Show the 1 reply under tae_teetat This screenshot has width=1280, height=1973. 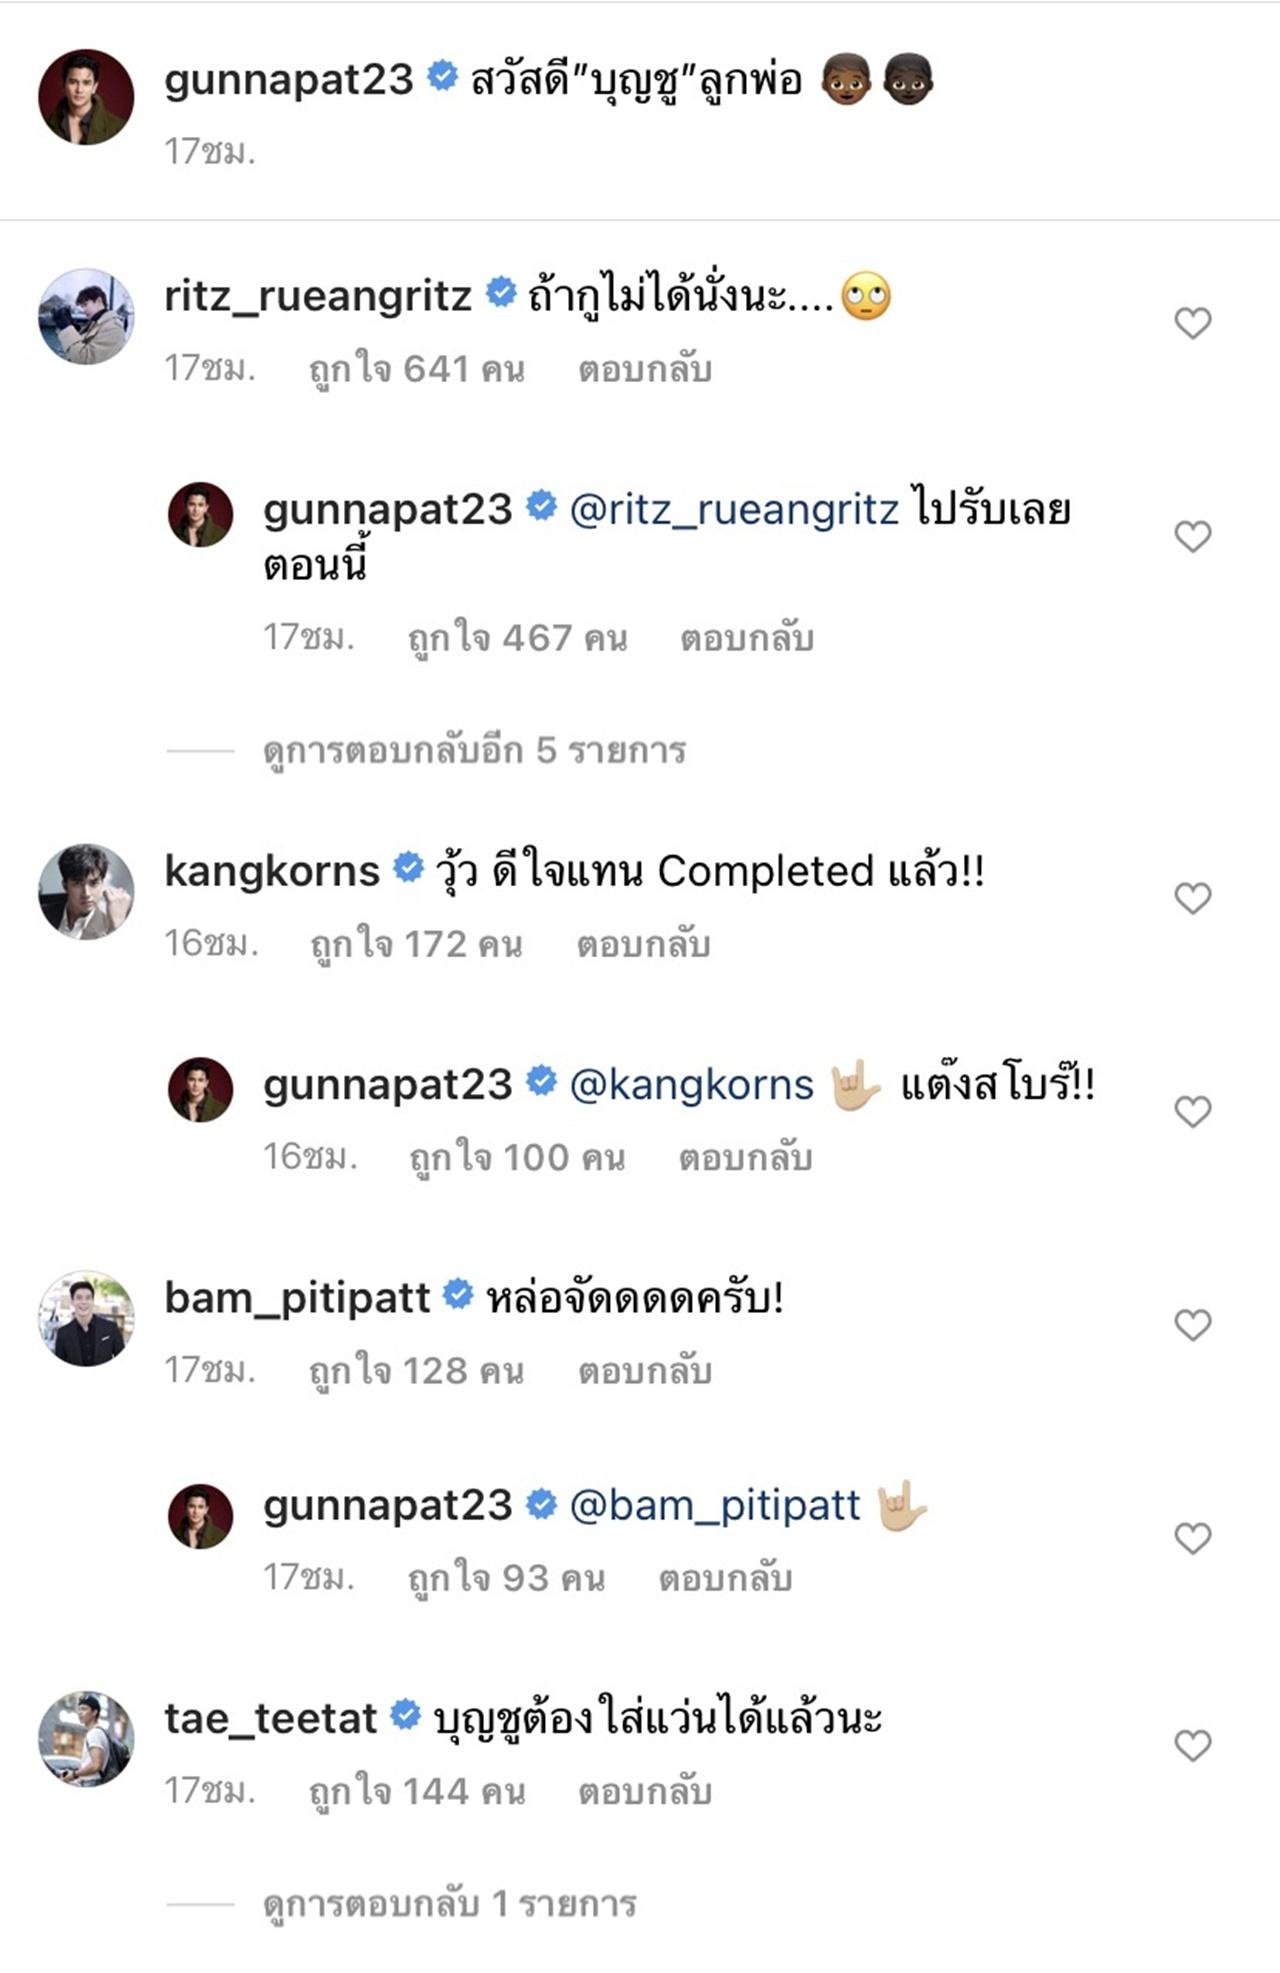(x=449, y=1904)
